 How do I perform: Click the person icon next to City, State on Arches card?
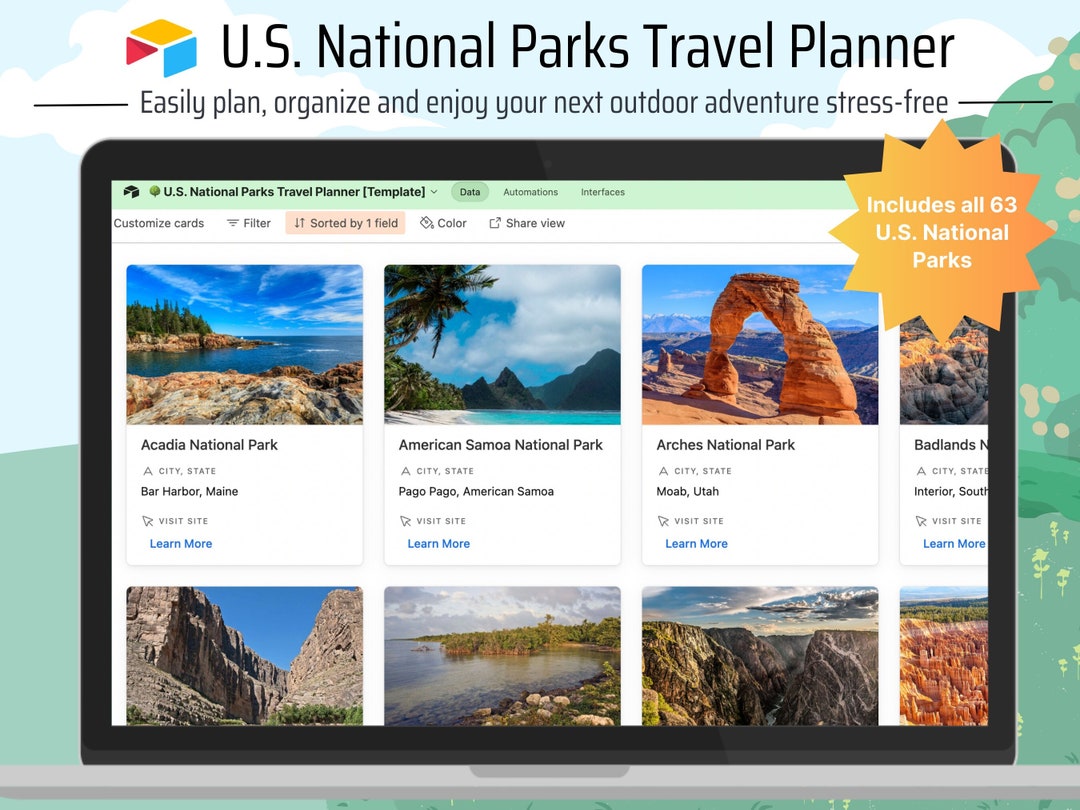click(663, 470)
